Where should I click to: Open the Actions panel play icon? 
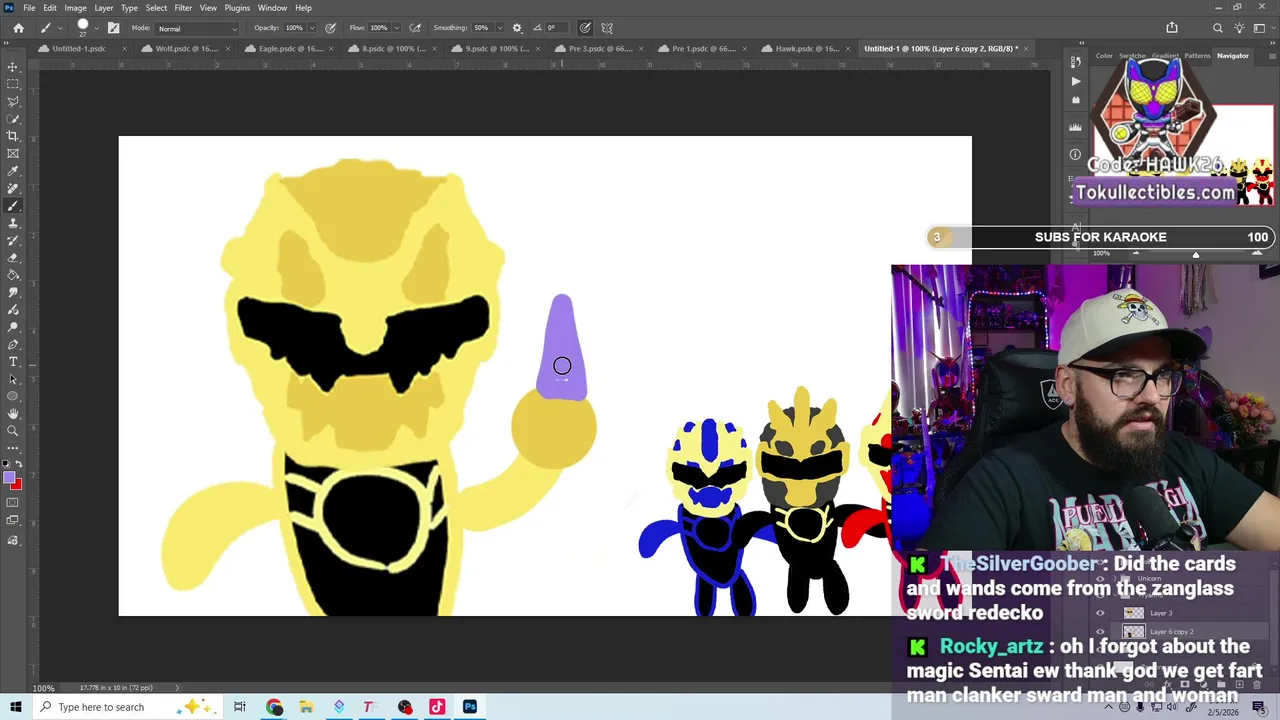click(x=1075, y=81)
